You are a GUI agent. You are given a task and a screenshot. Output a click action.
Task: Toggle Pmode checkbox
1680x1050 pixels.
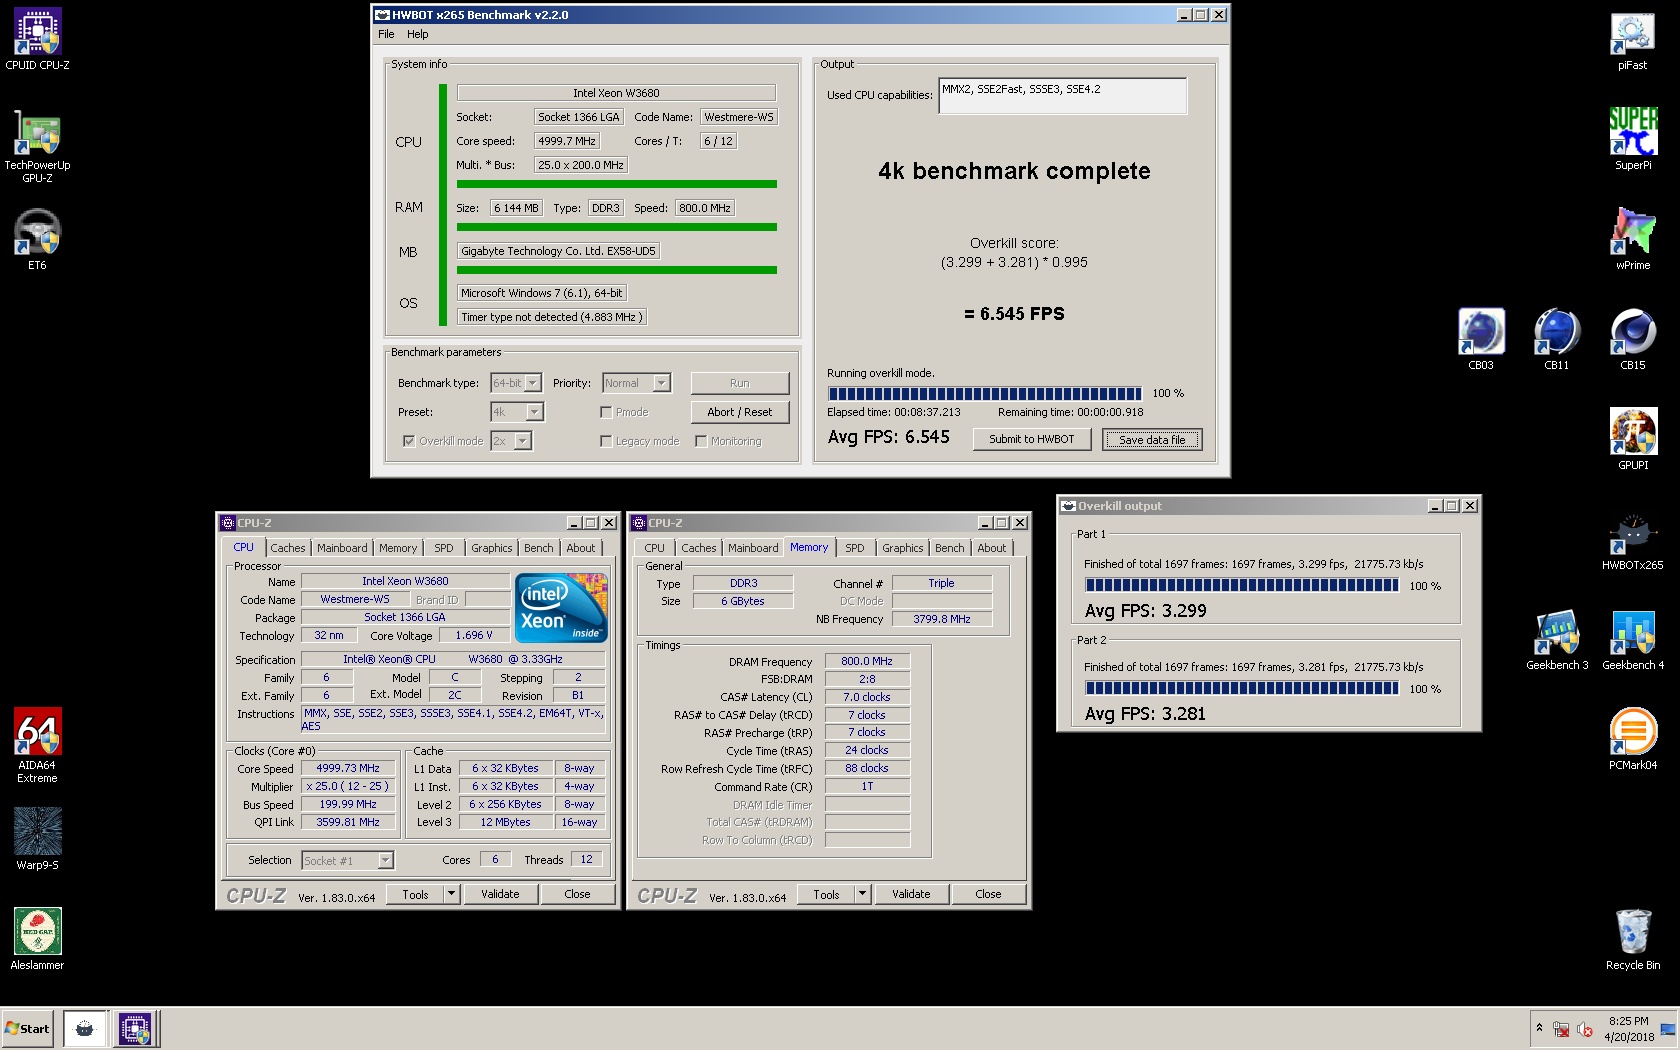click(605, 412)
